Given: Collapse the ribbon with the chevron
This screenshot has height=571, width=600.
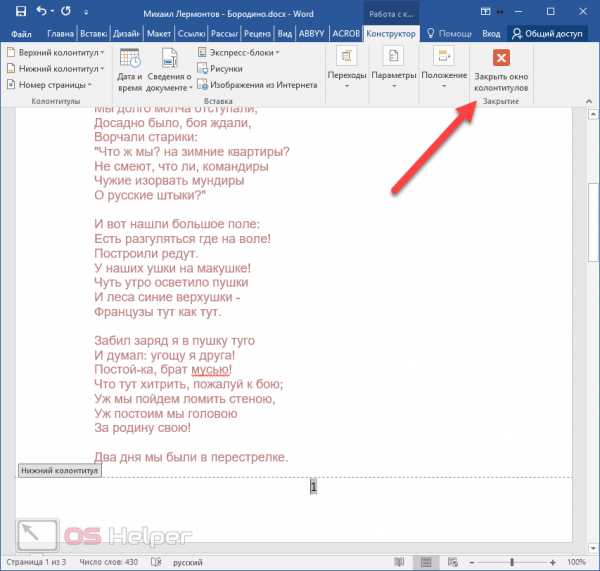Looking at the screenshot, I should click(x=589, y=101).
